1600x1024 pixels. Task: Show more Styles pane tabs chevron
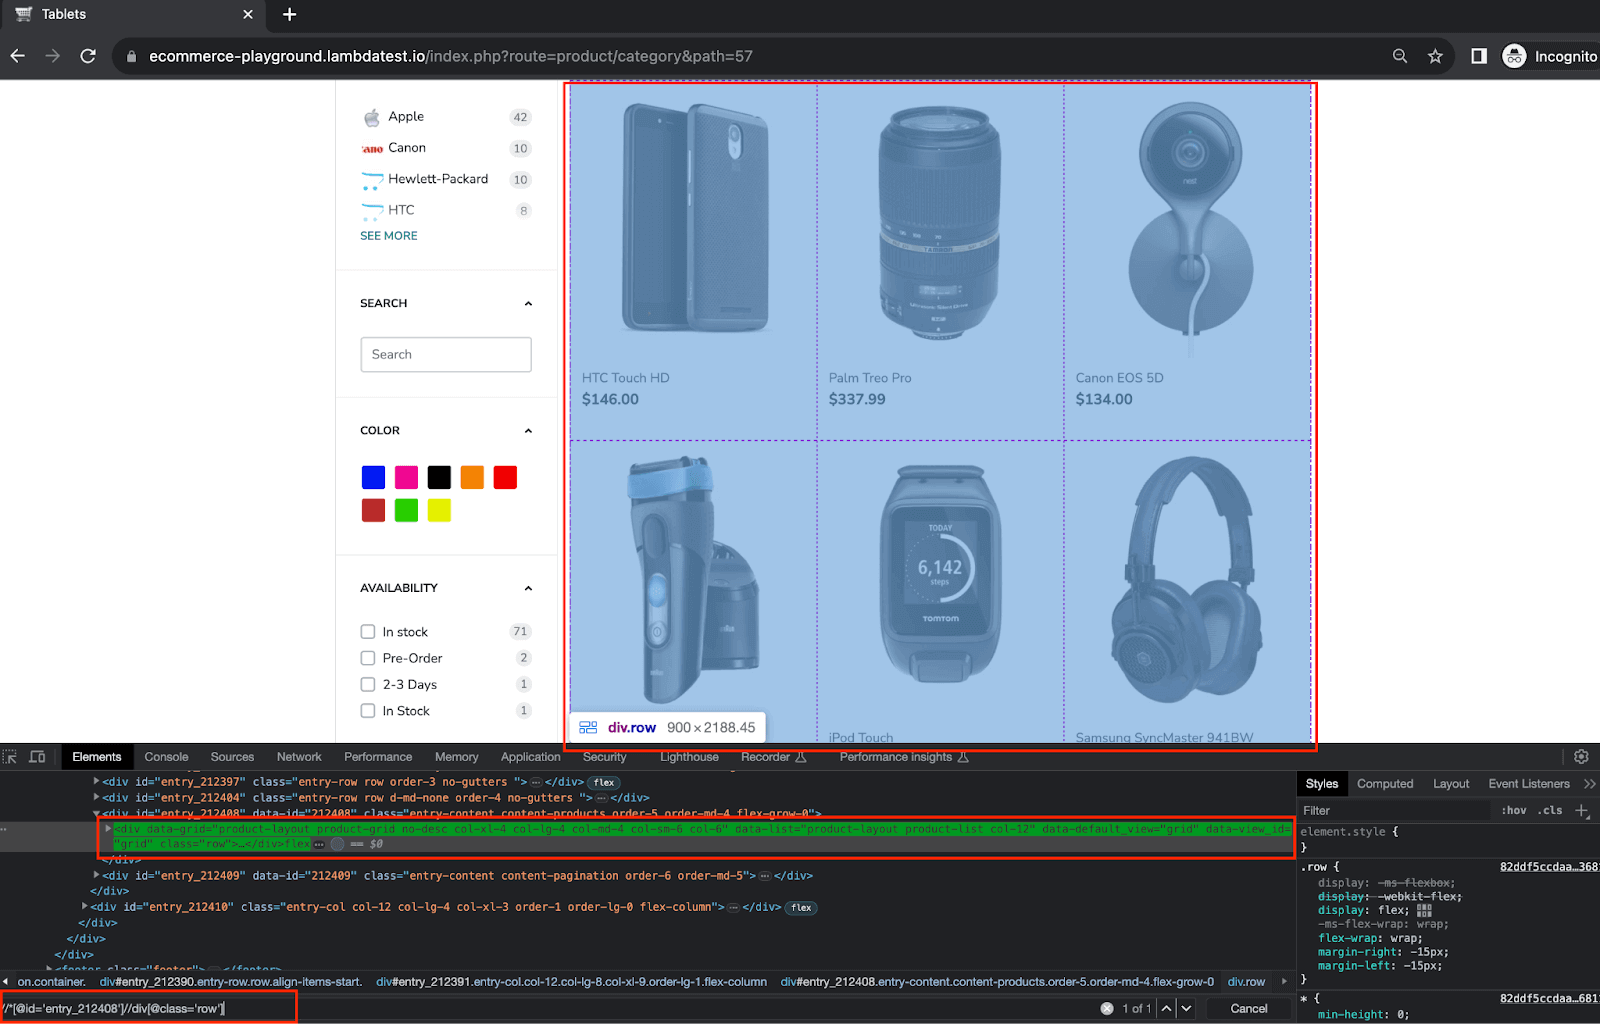click(x=1589, y=784)
